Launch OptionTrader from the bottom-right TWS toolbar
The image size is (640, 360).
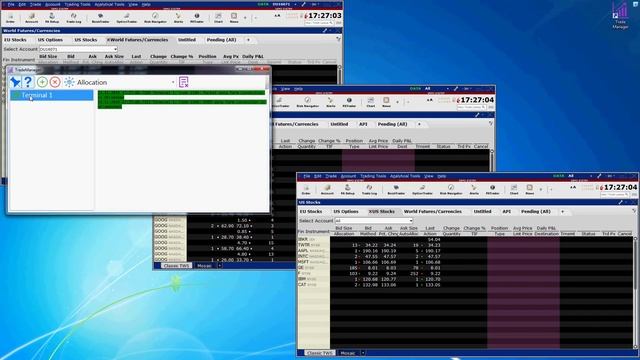(x=422, y=190)
